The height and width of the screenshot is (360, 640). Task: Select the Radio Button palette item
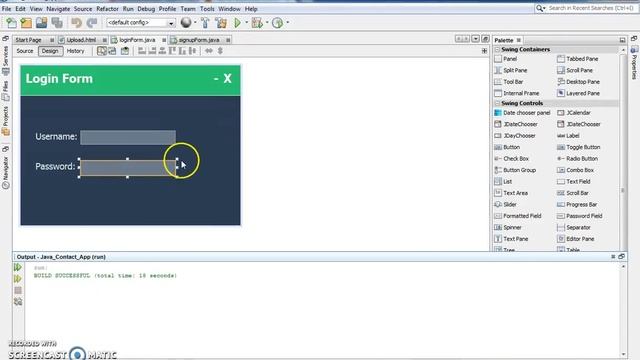(x=578, y=159)
